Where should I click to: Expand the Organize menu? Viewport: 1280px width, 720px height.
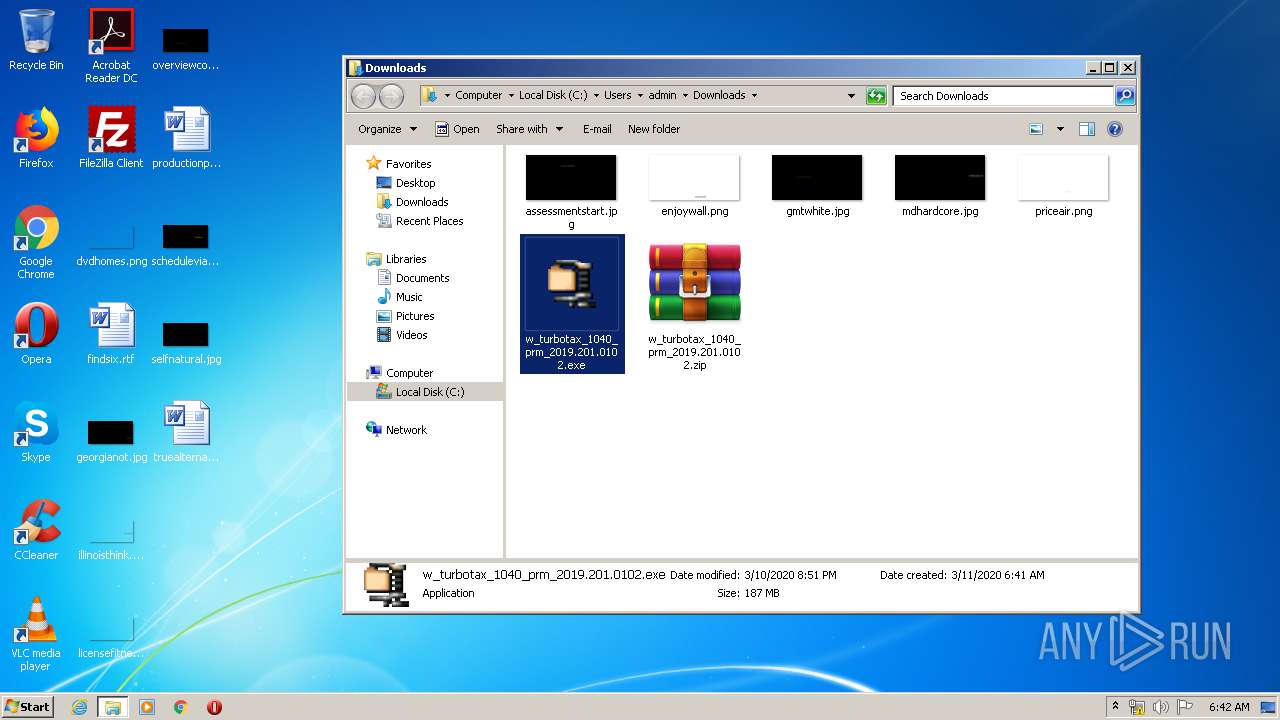[386, 129]
